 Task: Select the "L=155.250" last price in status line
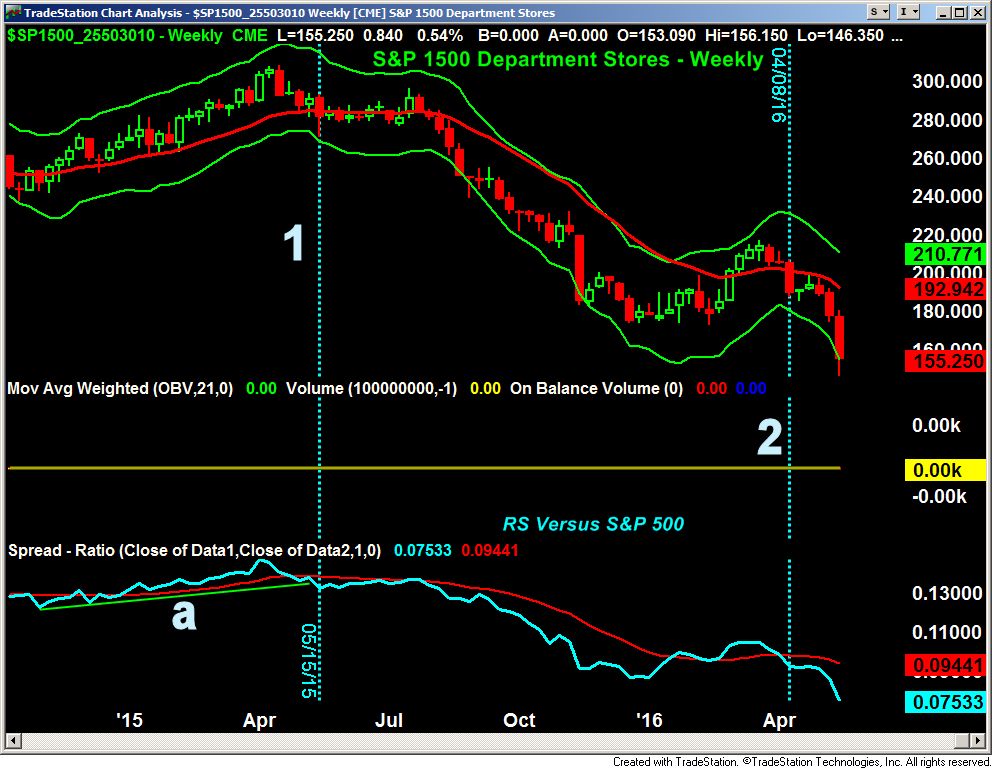click(314, 35)
